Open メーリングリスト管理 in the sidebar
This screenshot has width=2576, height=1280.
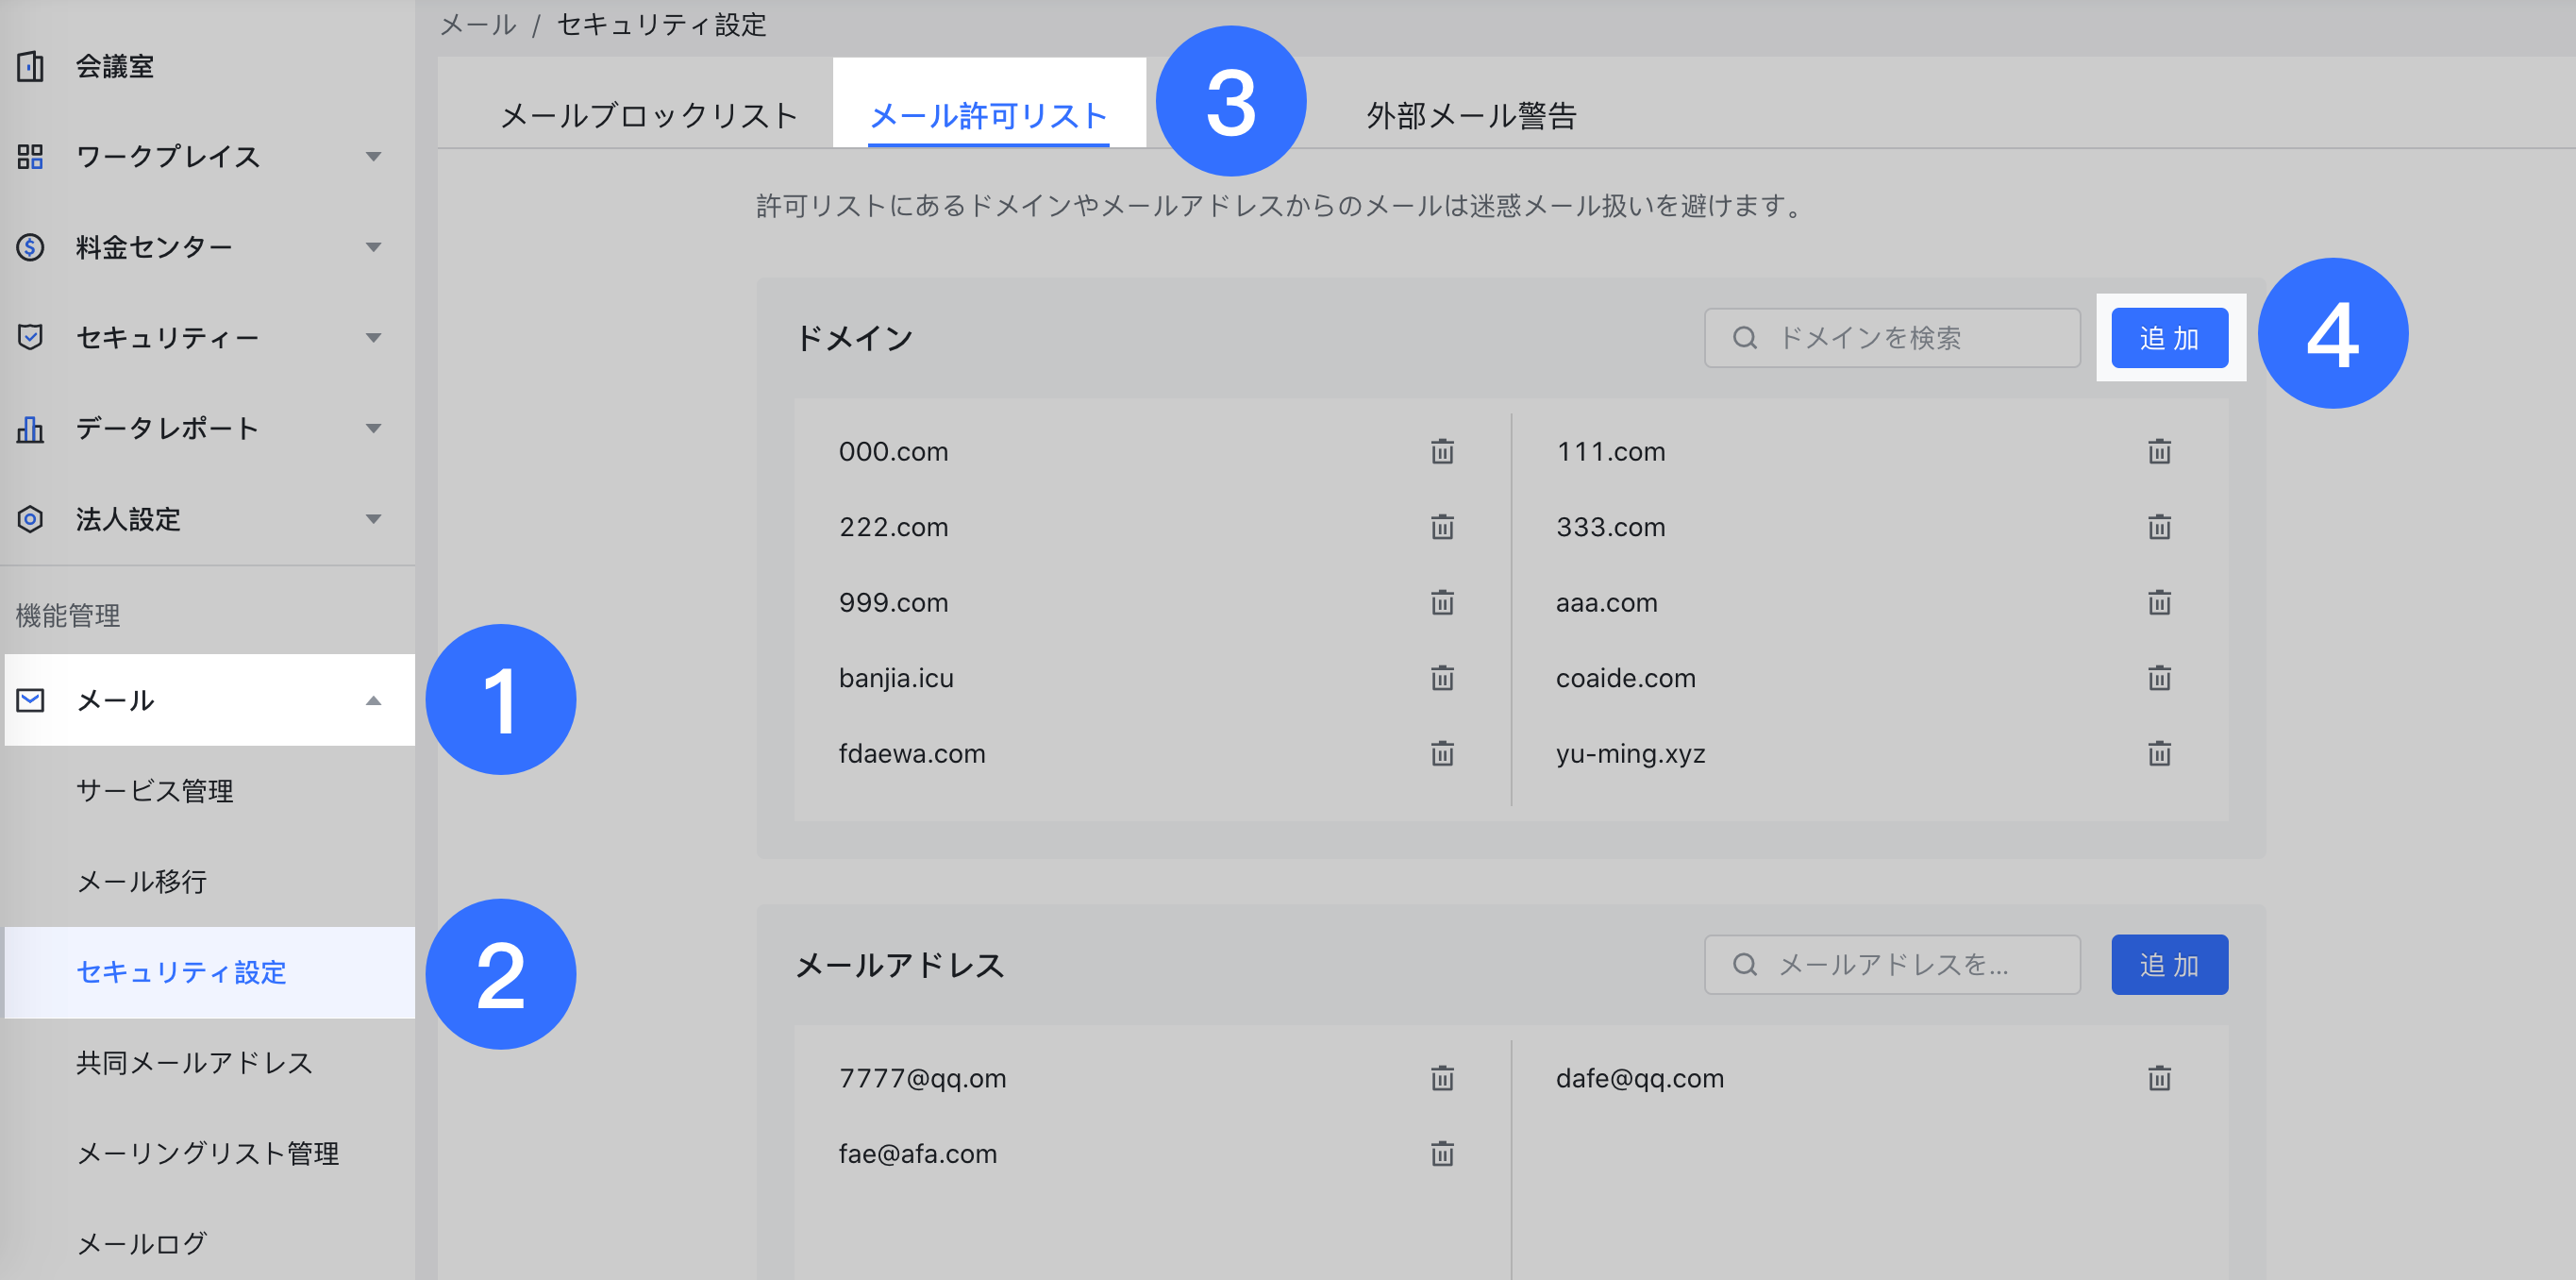pyautogui.click(x=208, y=1153)
